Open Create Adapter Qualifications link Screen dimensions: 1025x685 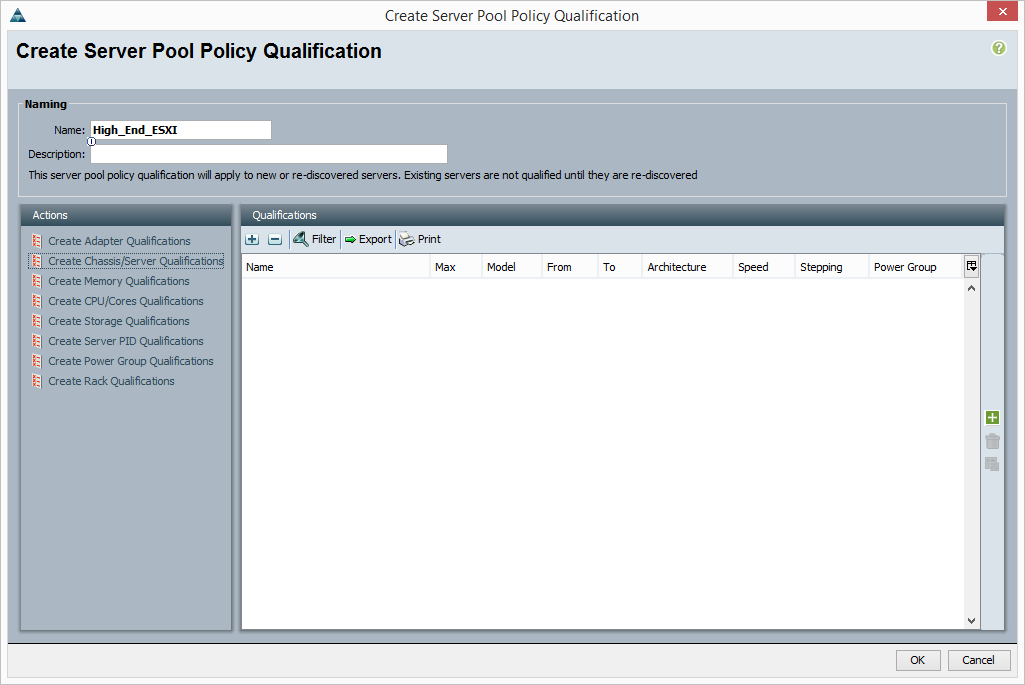[x=120, y=241]
